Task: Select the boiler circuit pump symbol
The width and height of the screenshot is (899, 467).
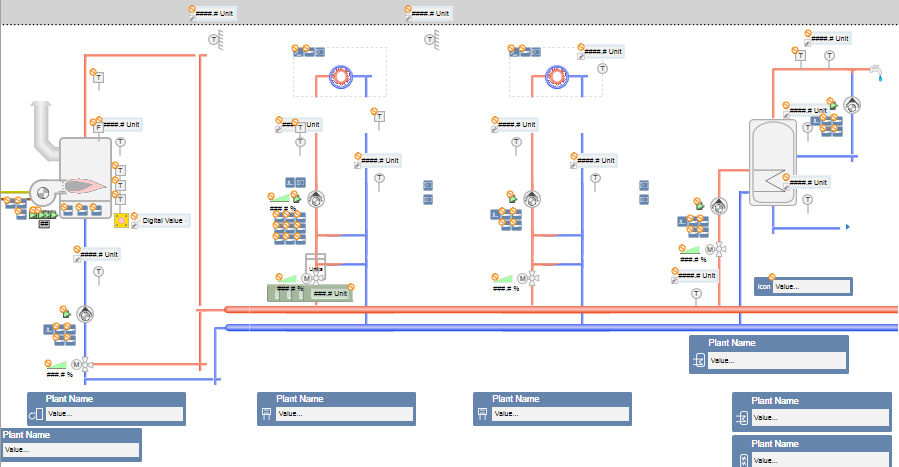Action: point(86,314)
